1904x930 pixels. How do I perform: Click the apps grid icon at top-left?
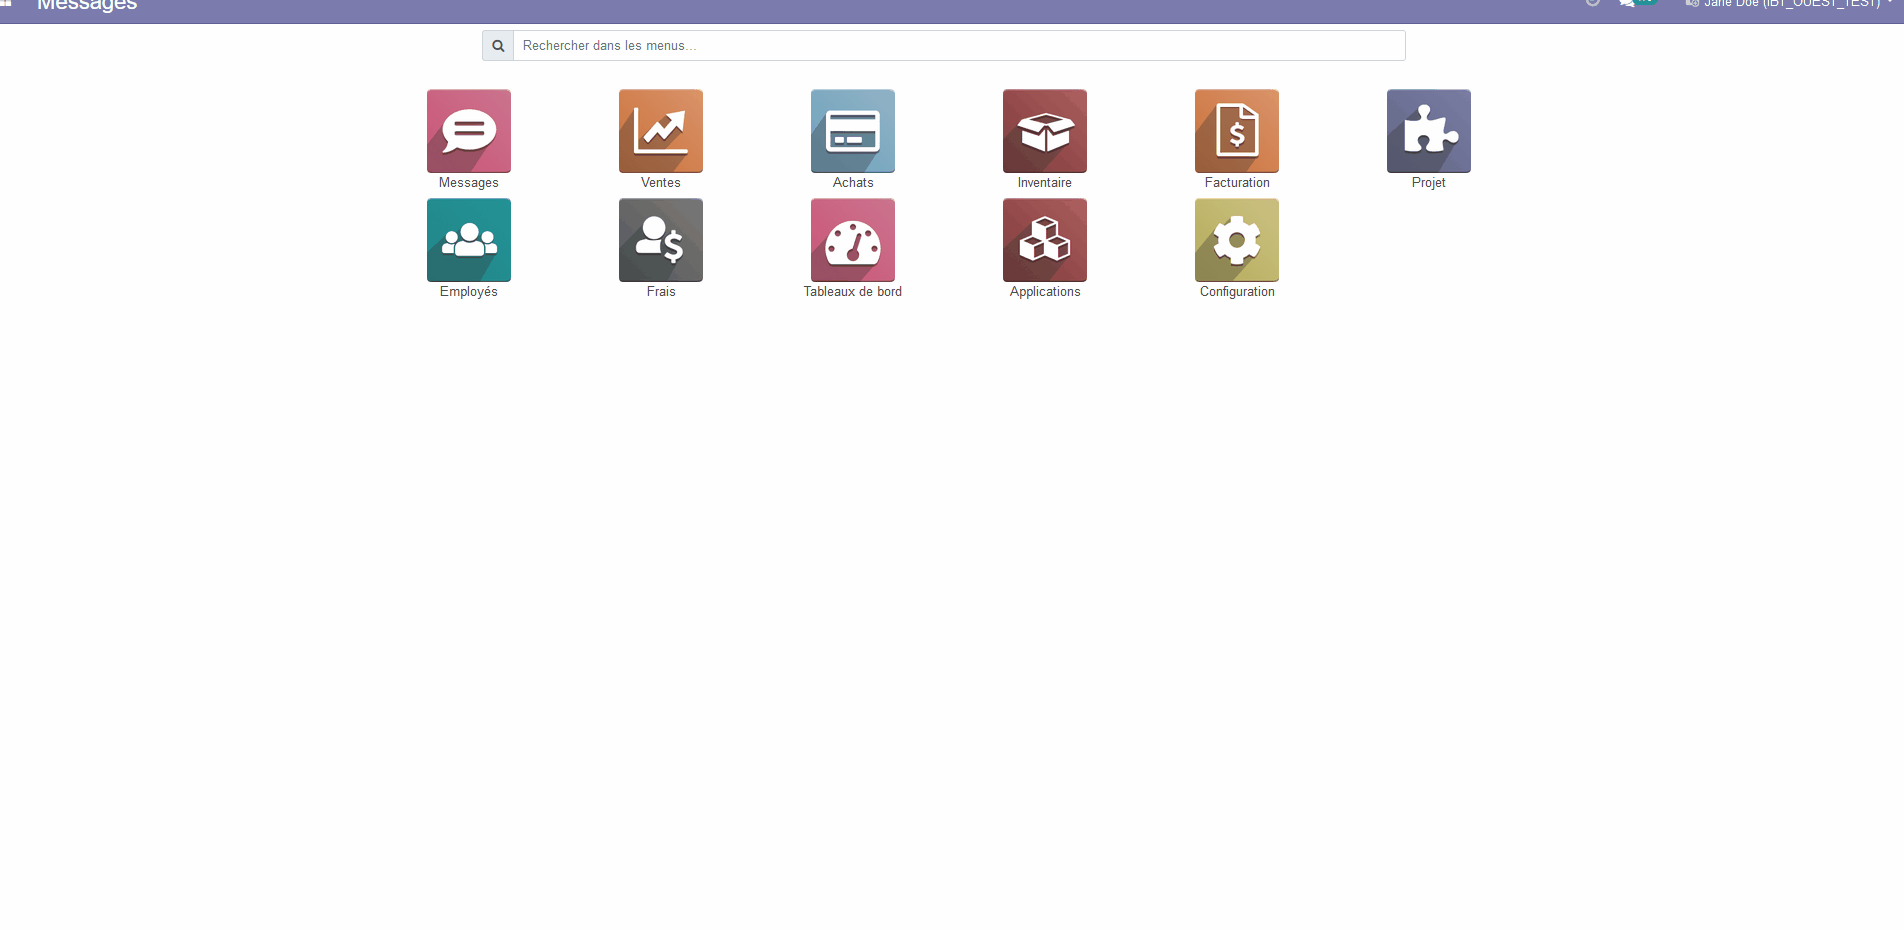[6, 3]
